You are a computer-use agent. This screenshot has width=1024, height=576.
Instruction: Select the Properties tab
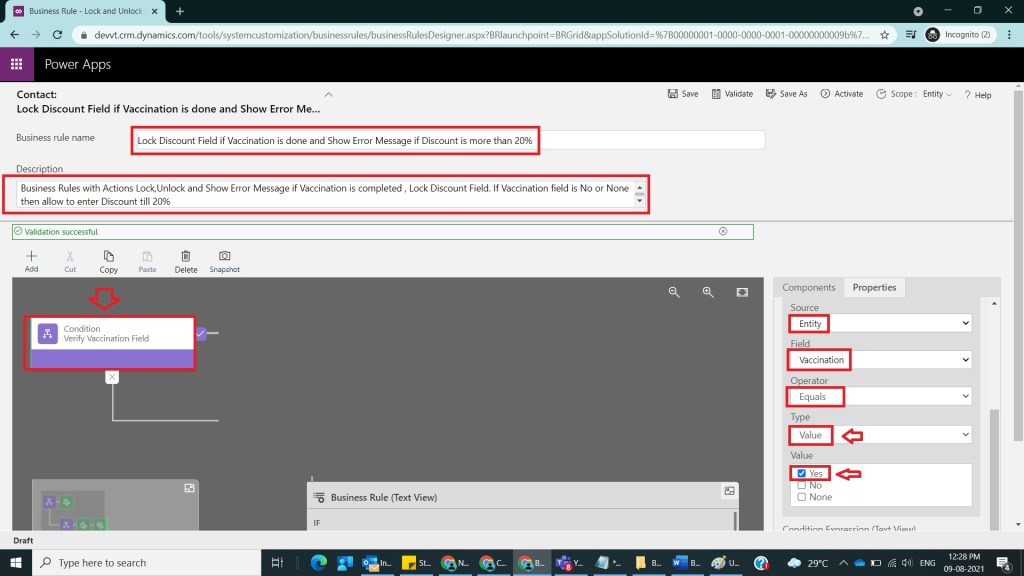[874, 287]
